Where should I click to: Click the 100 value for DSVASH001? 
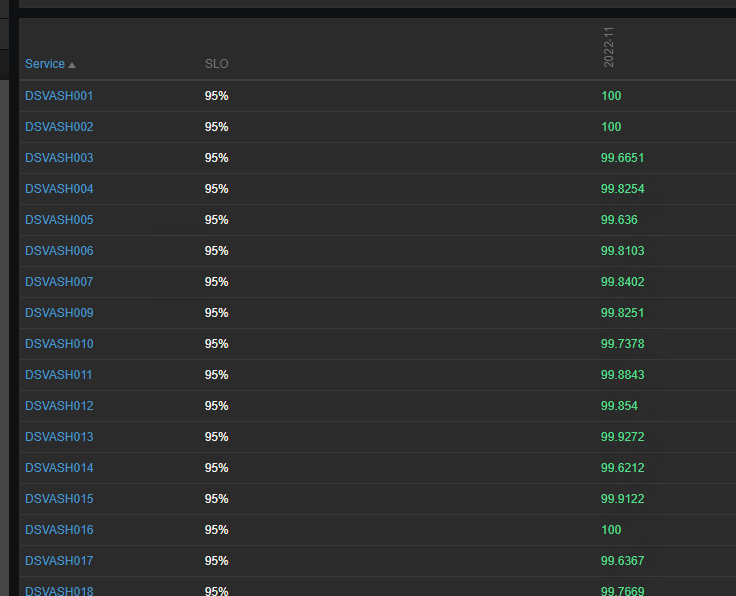(611, 96)
